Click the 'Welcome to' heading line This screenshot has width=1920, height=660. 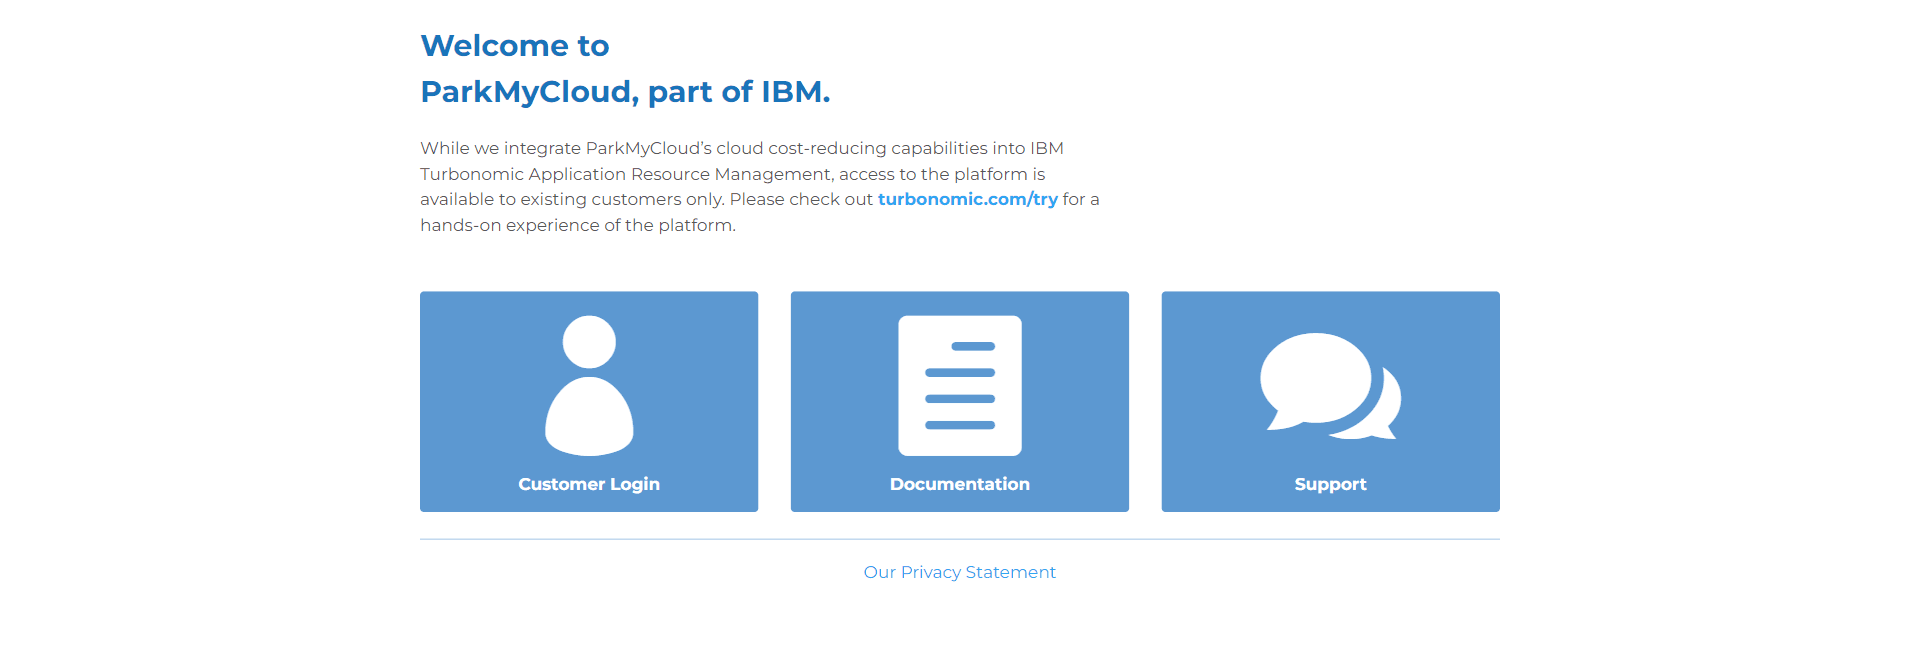[x=515, y=46]
